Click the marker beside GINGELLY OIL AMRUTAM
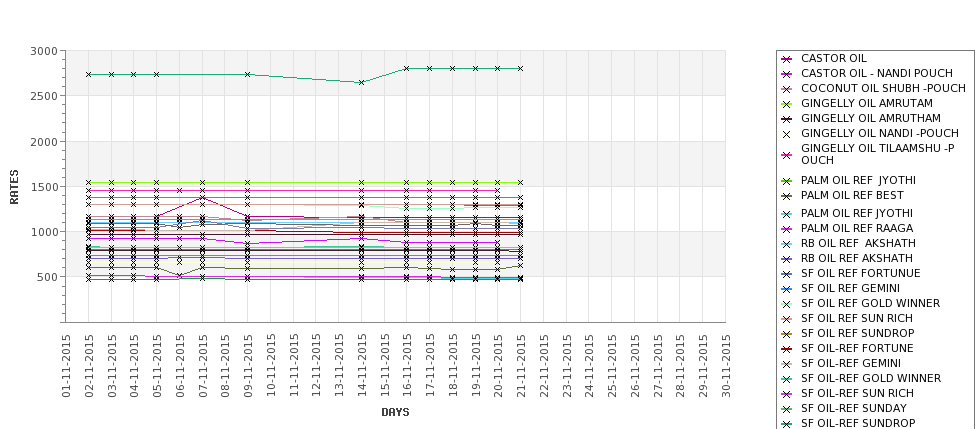The image size is (975, 429). [787, 104]
